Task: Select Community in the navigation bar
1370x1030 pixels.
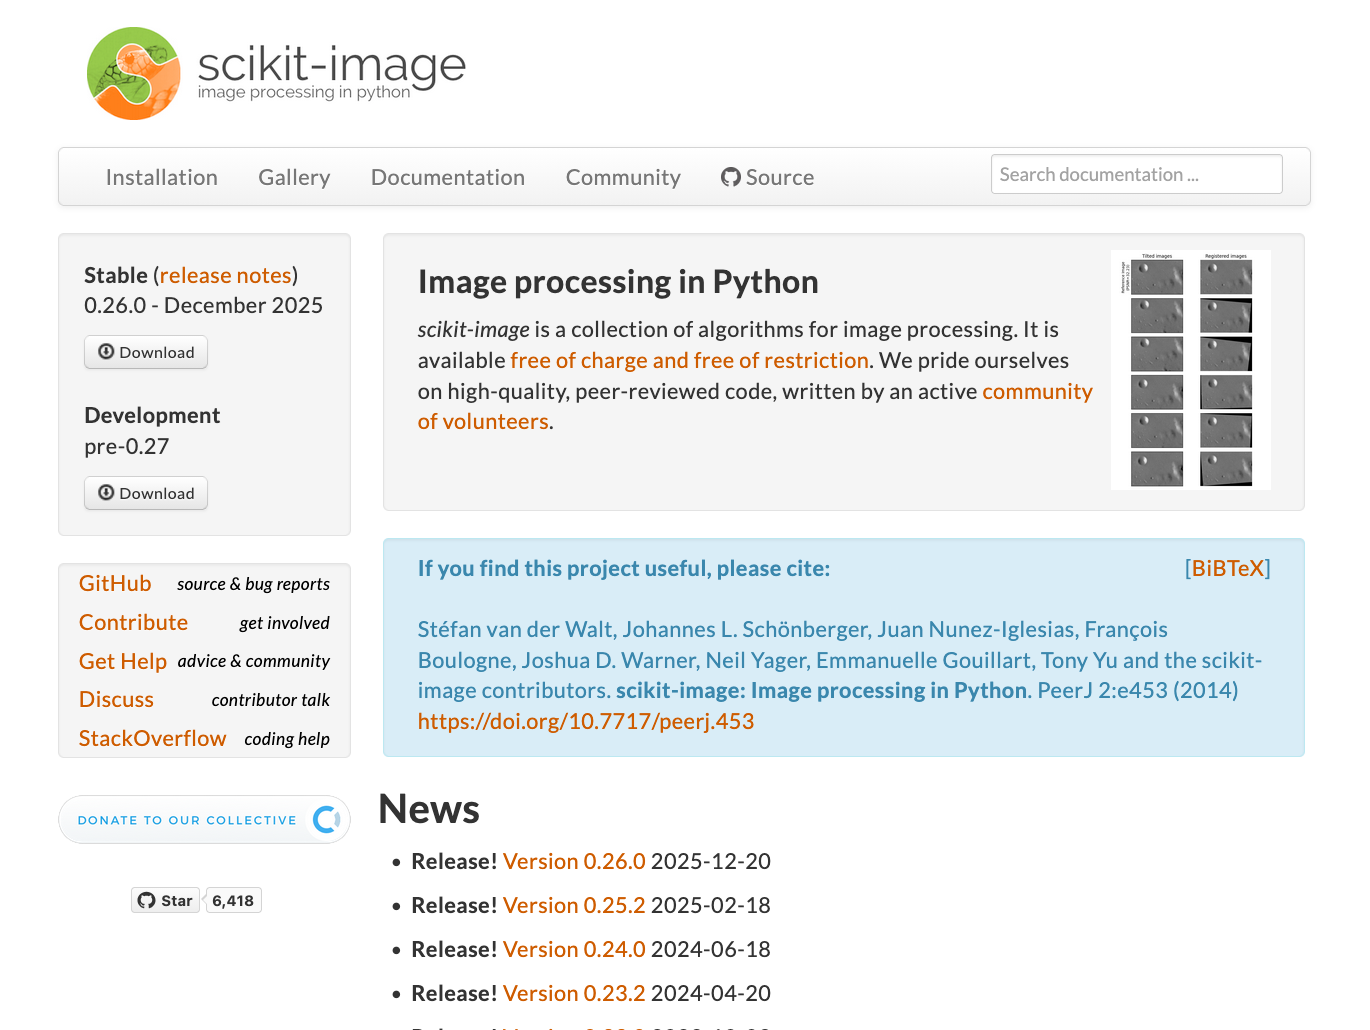Action: (623, 178)
